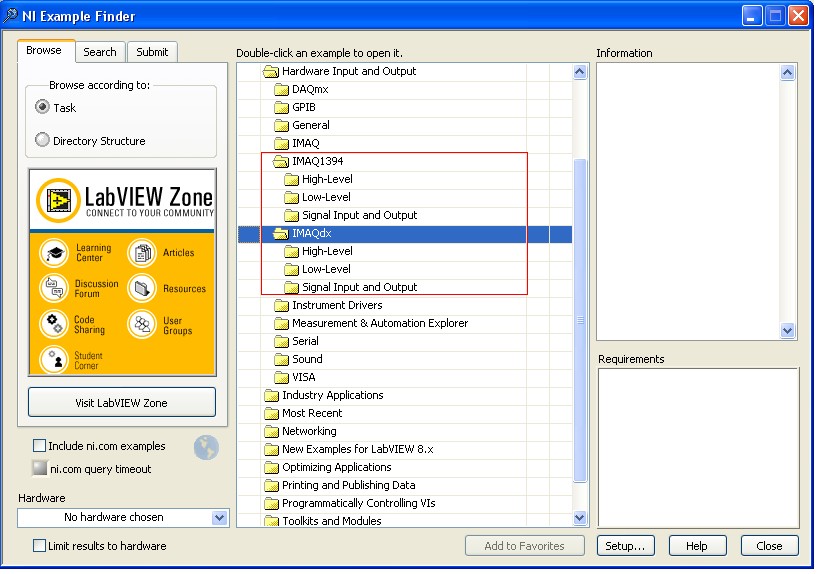The image size is (826, 574).
Task: Click the globe icon beside ni.com examples
Action: pyautogui.click(x=206, y=448)
